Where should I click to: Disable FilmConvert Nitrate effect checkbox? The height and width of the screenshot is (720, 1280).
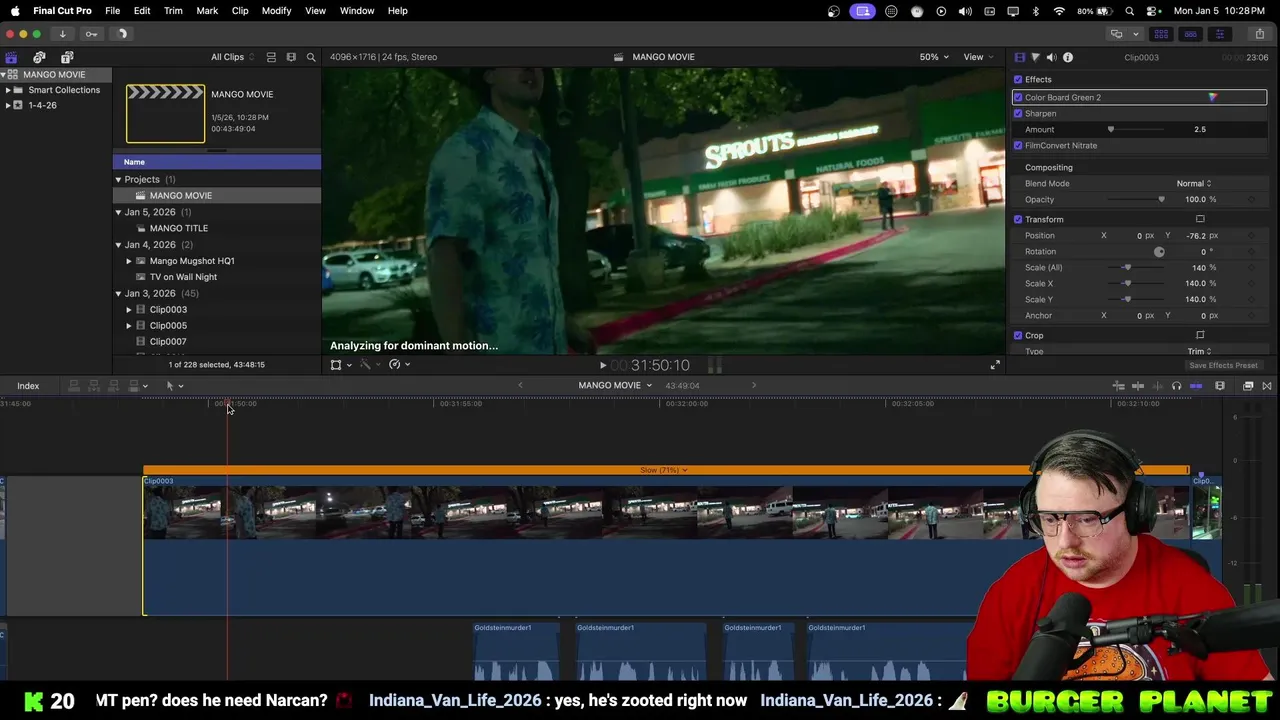[x=1018, y=146]
